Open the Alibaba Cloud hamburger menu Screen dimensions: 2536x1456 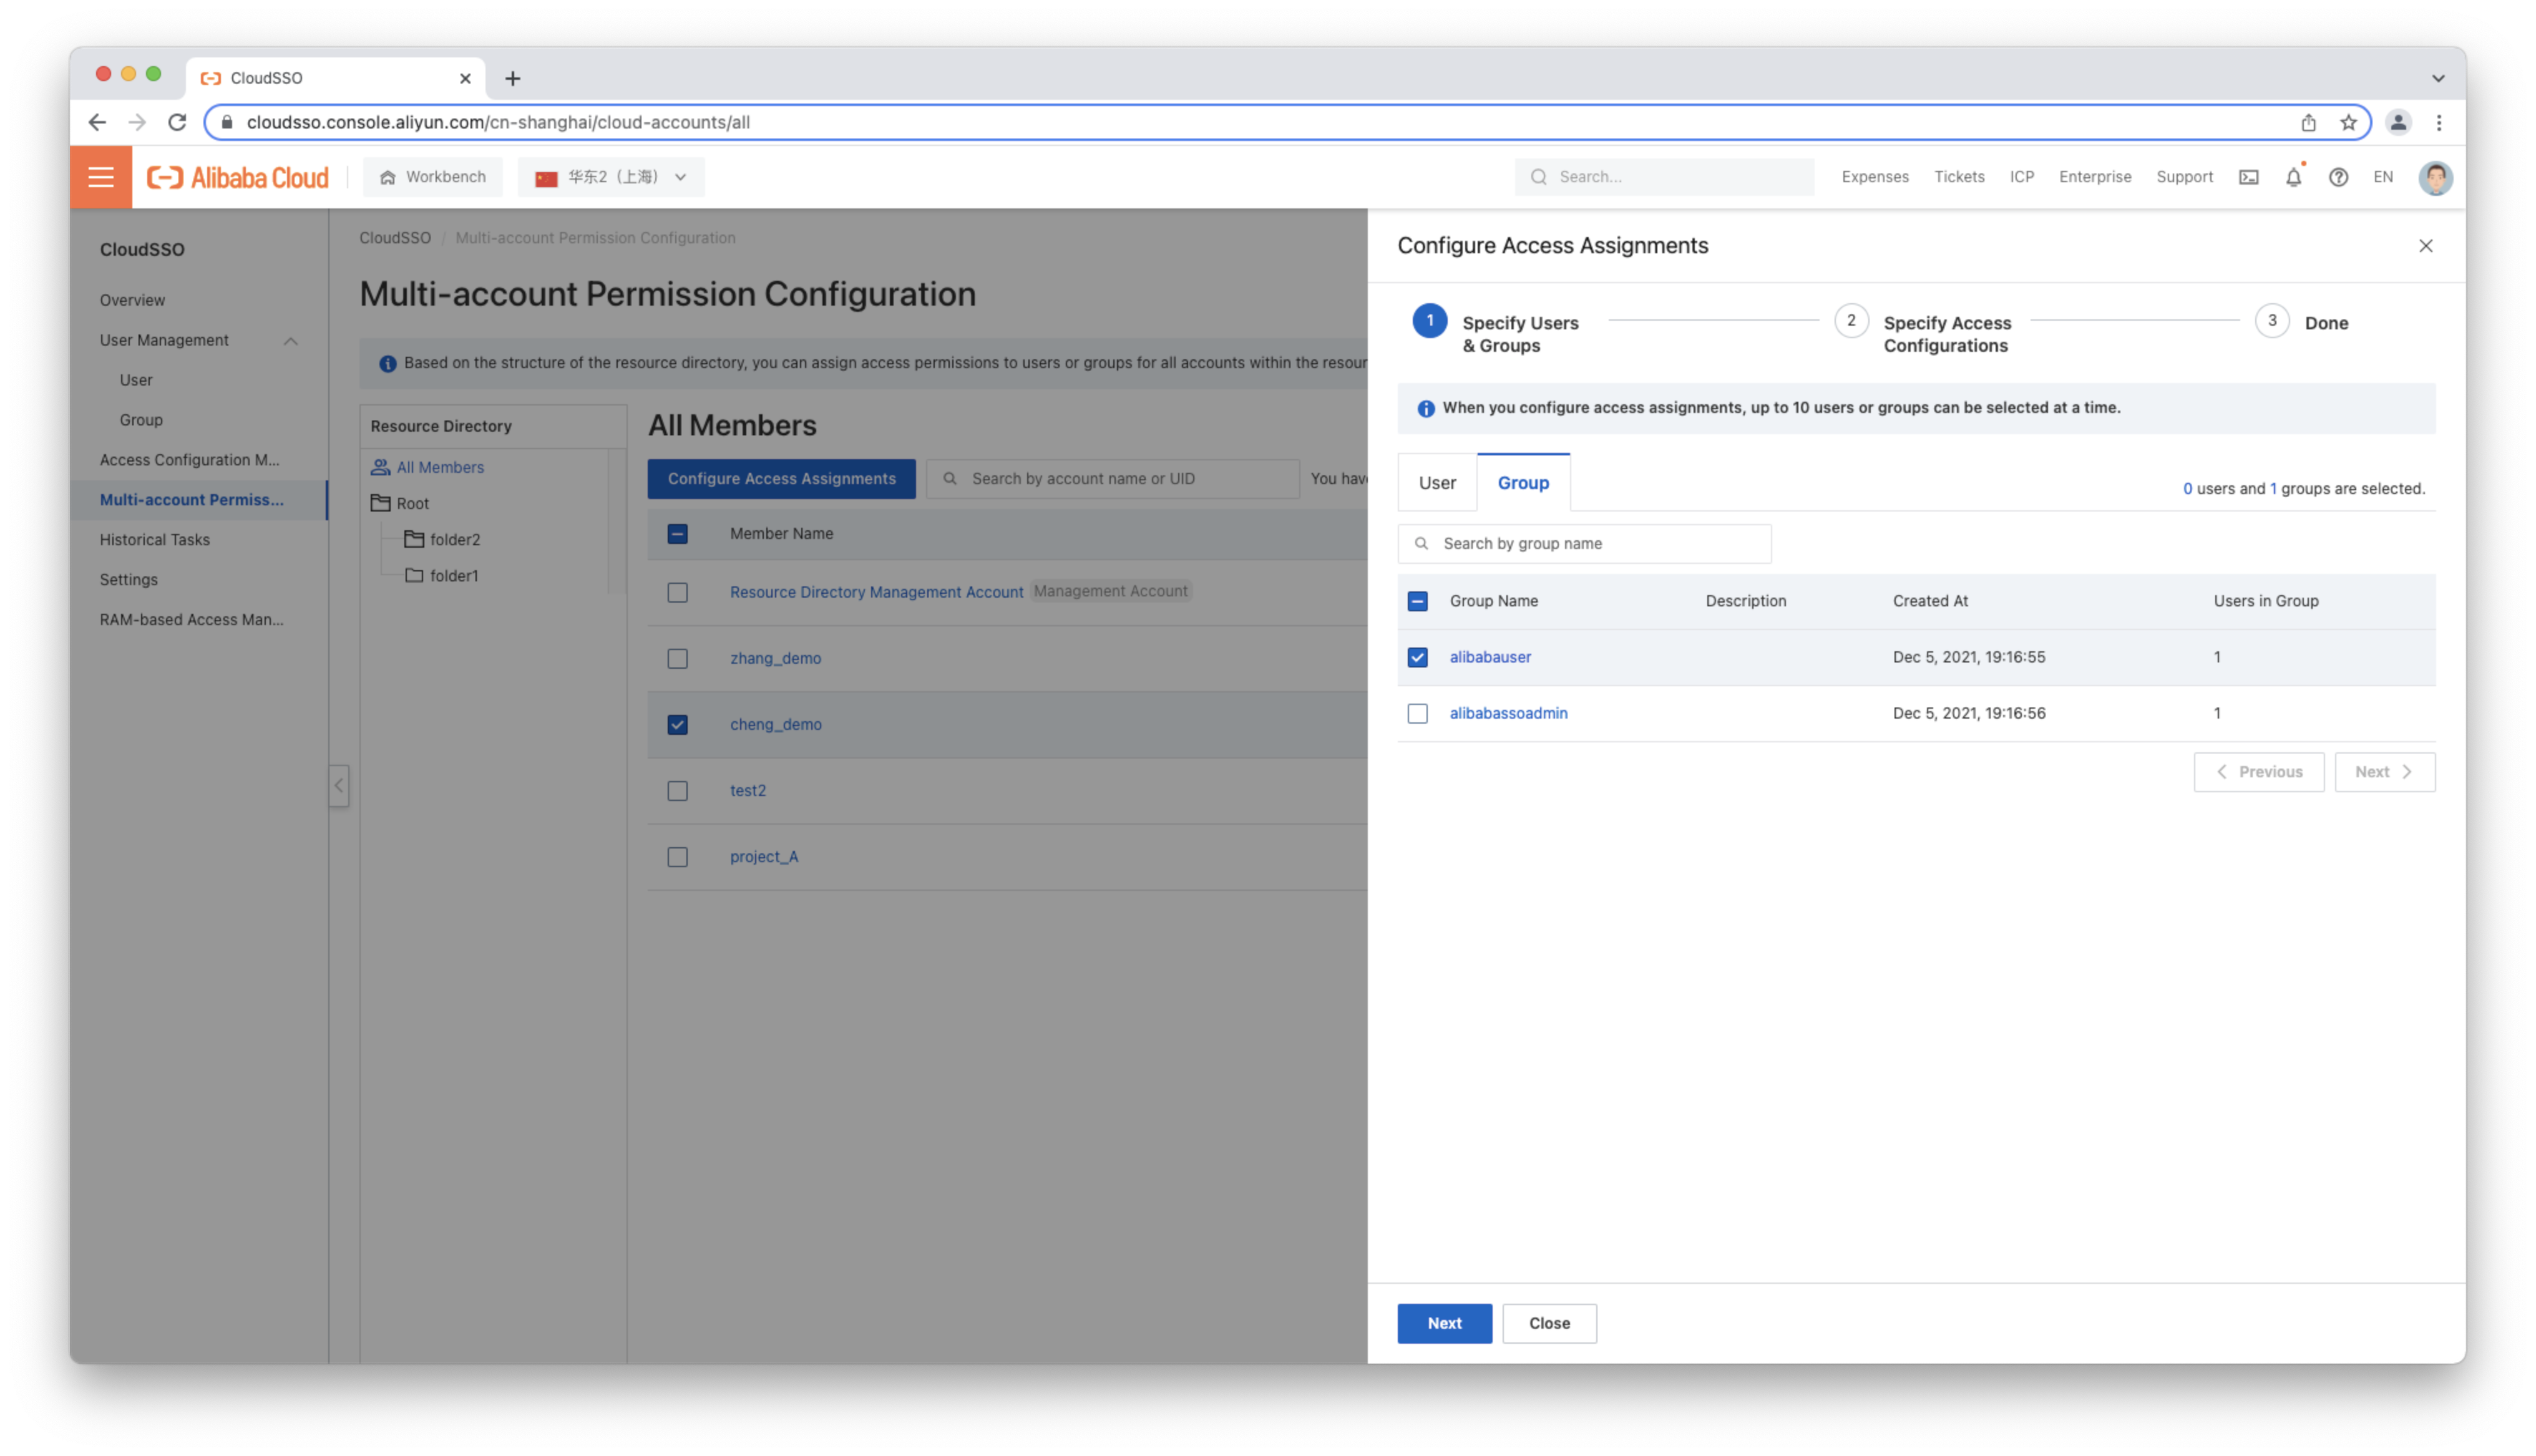point(101,177)
